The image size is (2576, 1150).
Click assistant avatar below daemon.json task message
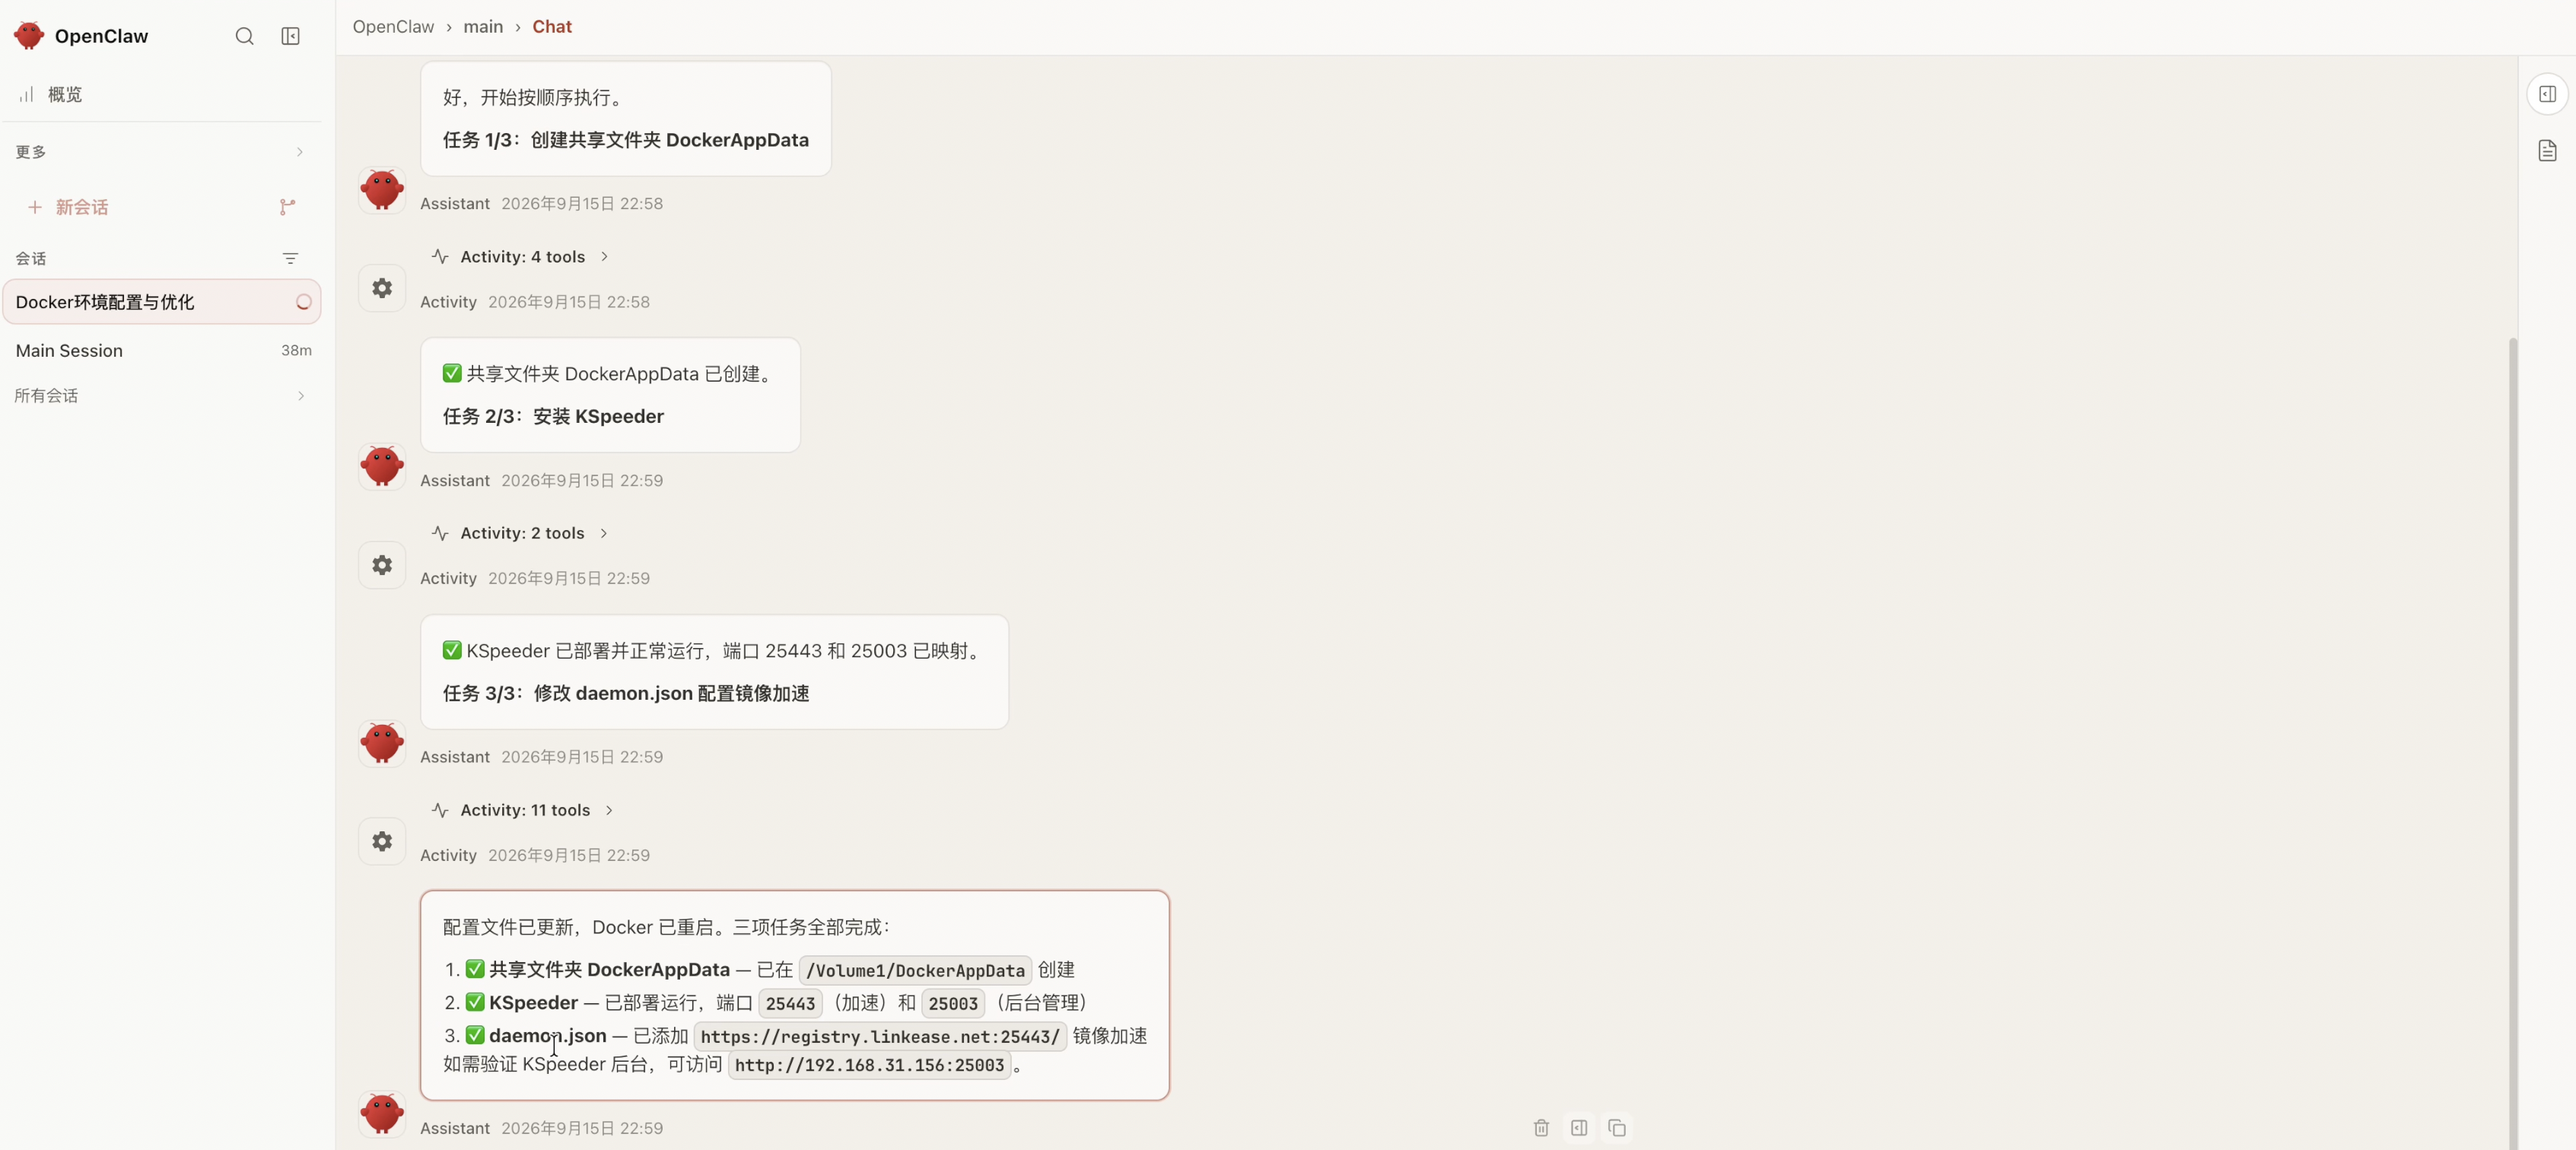(x=382, y=744)
